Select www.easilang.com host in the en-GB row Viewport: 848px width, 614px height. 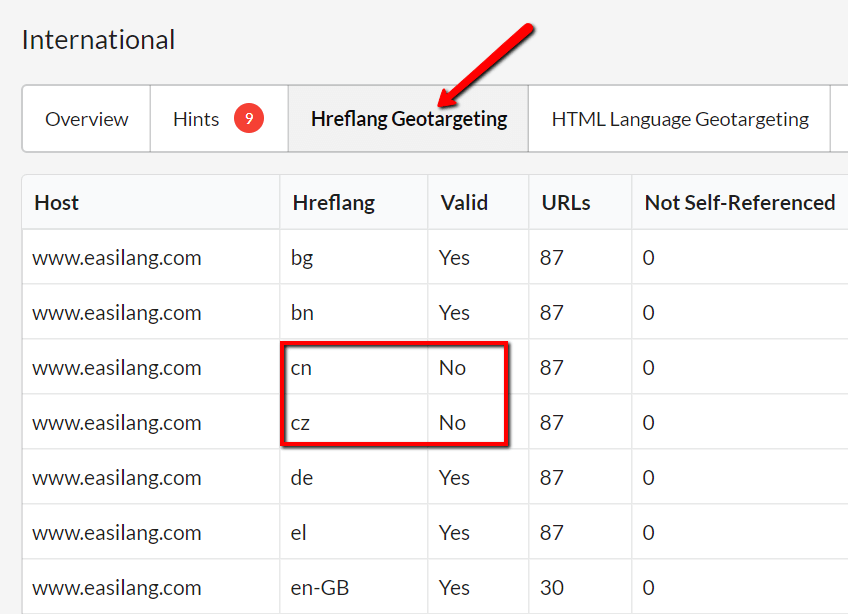pyautogui.click(x=117, y=588)
